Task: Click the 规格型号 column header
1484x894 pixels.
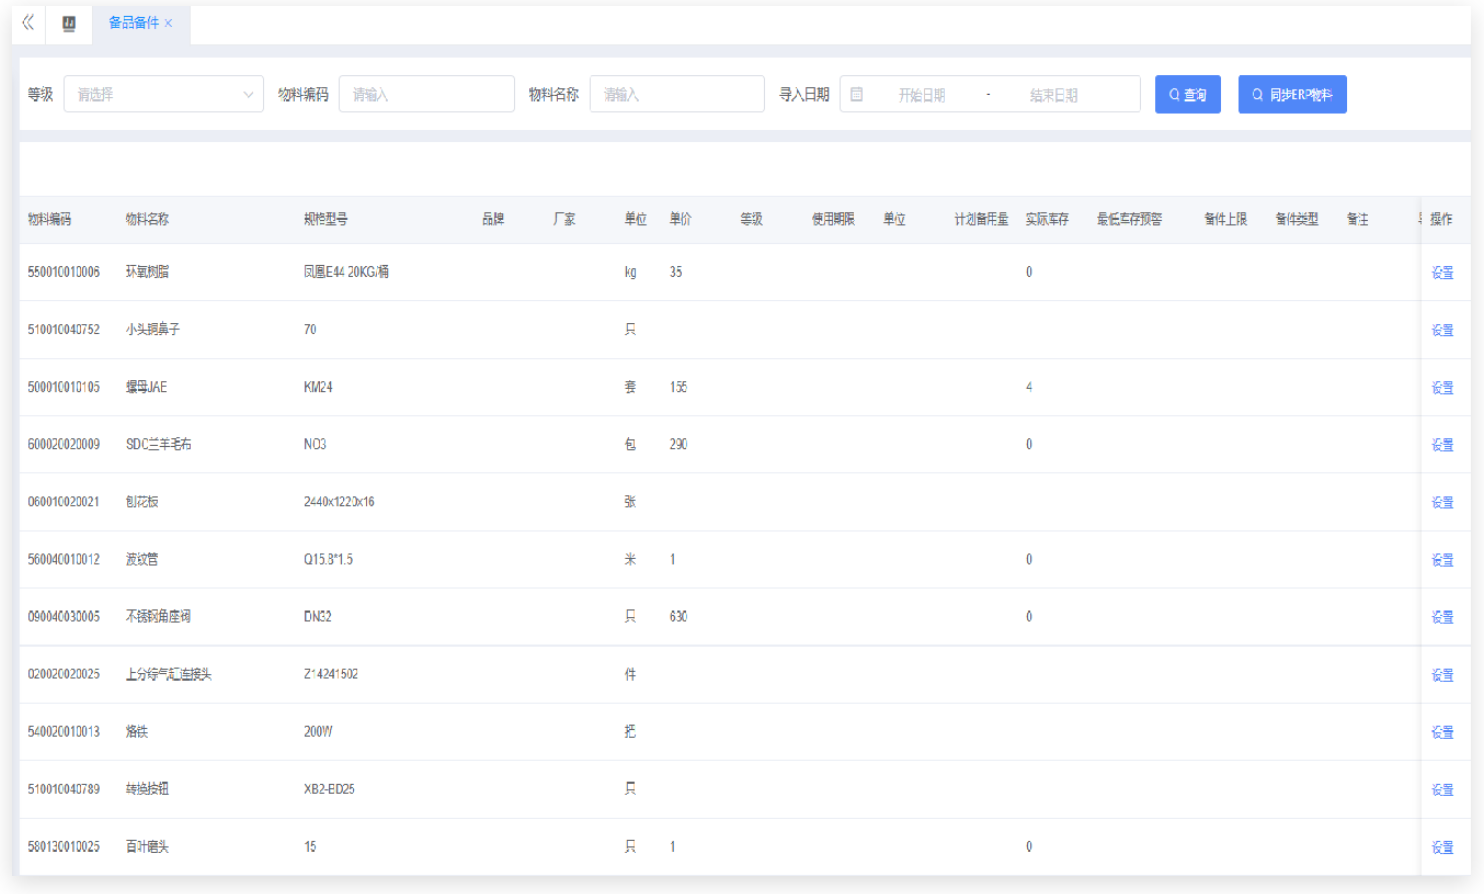Action: [x=326, y=219]
